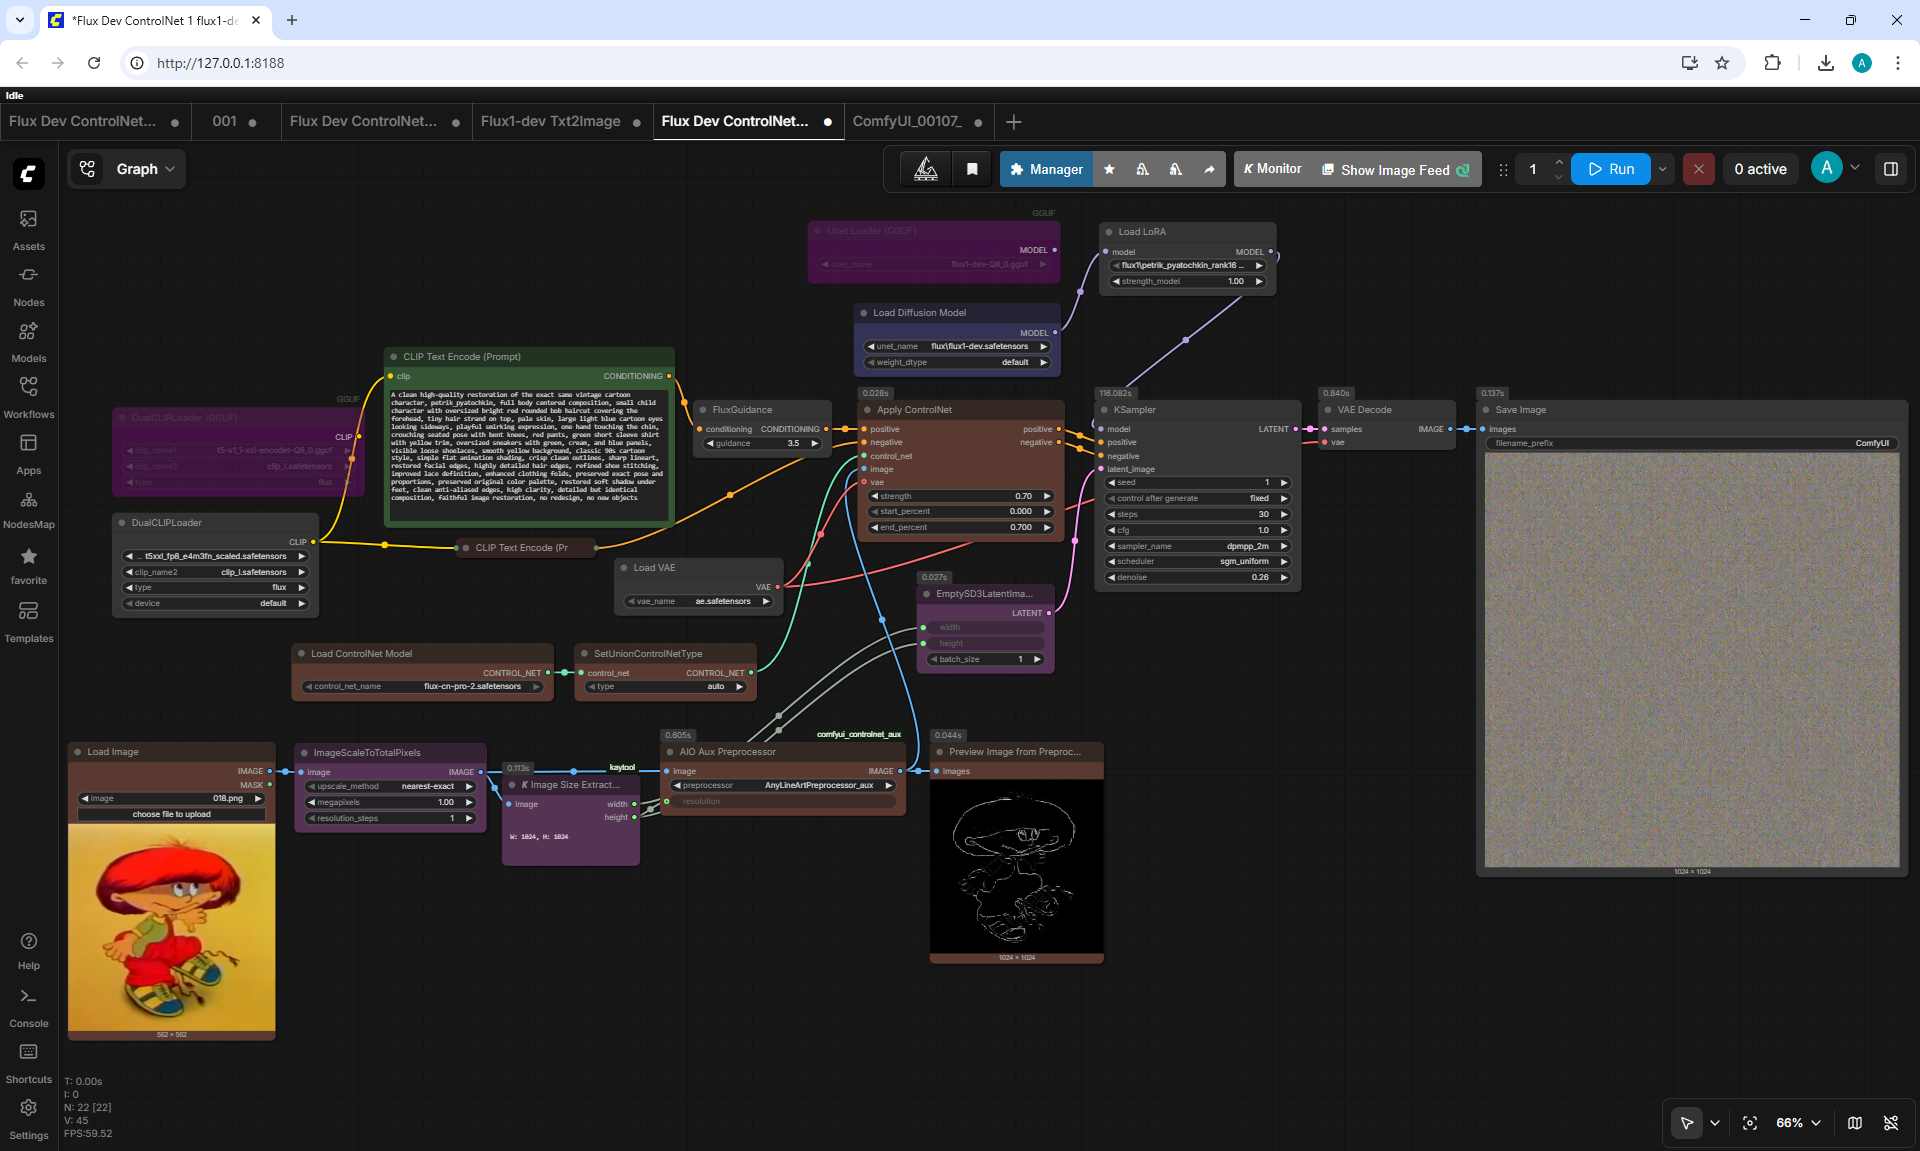Screen dimensions: 1920x1151
Task: Open the Manager button
Action: [x=1046, y=170]
